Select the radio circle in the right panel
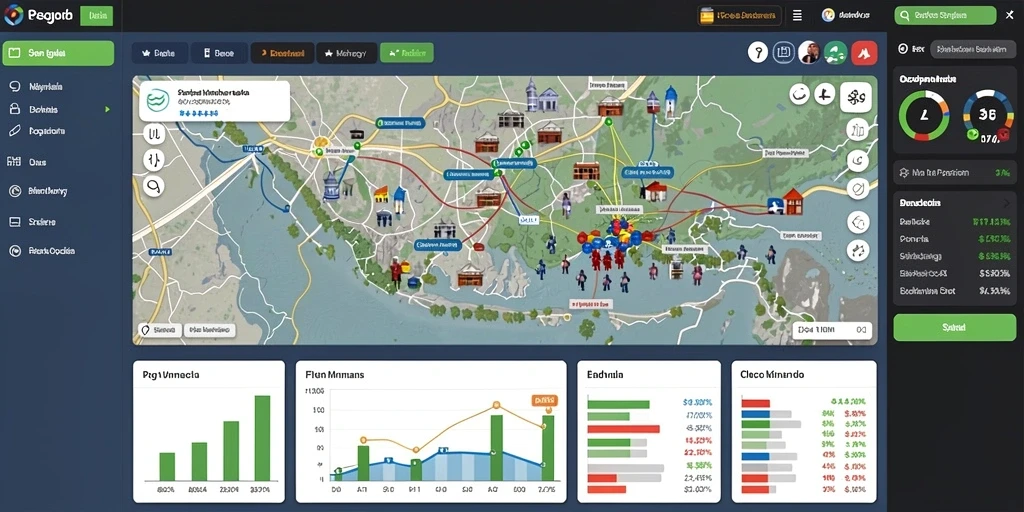 tap(903, 49)
